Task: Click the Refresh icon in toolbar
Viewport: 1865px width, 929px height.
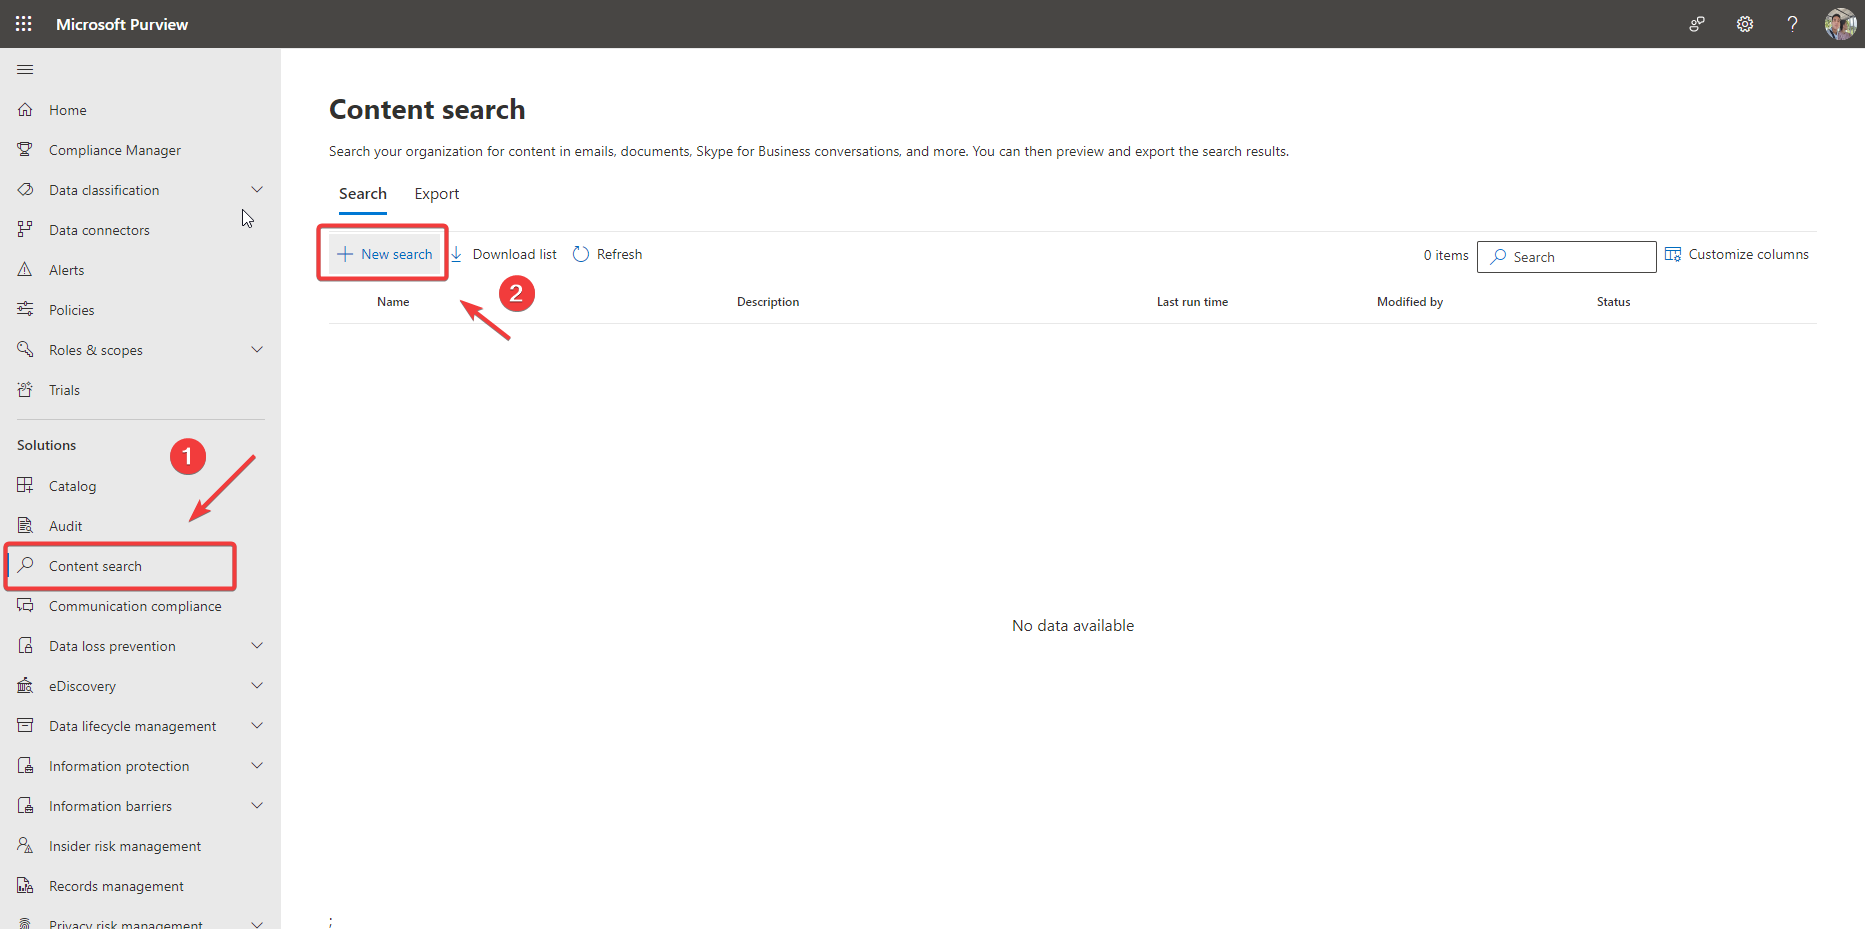Action: (581, 254)
